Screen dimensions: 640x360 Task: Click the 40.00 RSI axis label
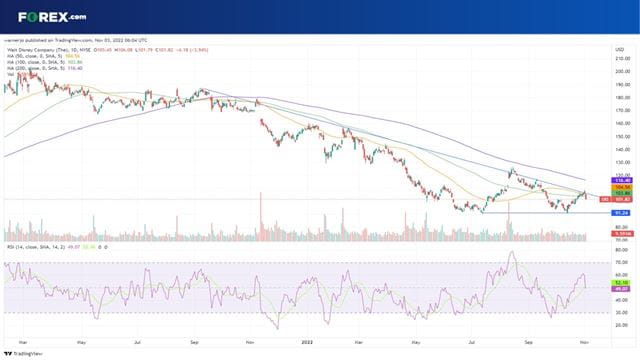coord(622,300)
